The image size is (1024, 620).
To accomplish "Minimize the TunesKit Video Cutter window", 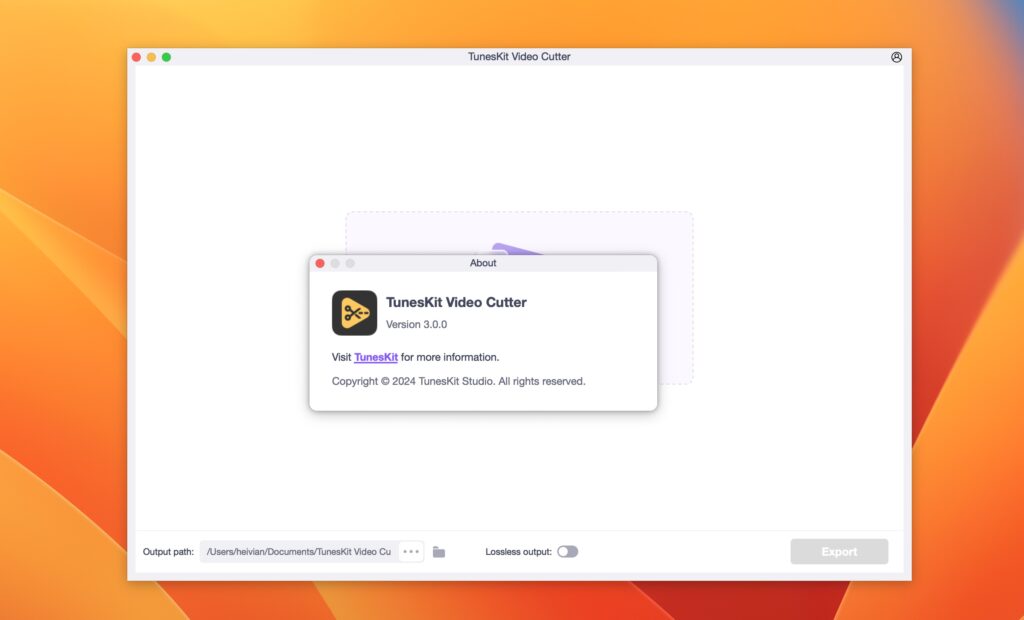I will [x=151, y=57].
